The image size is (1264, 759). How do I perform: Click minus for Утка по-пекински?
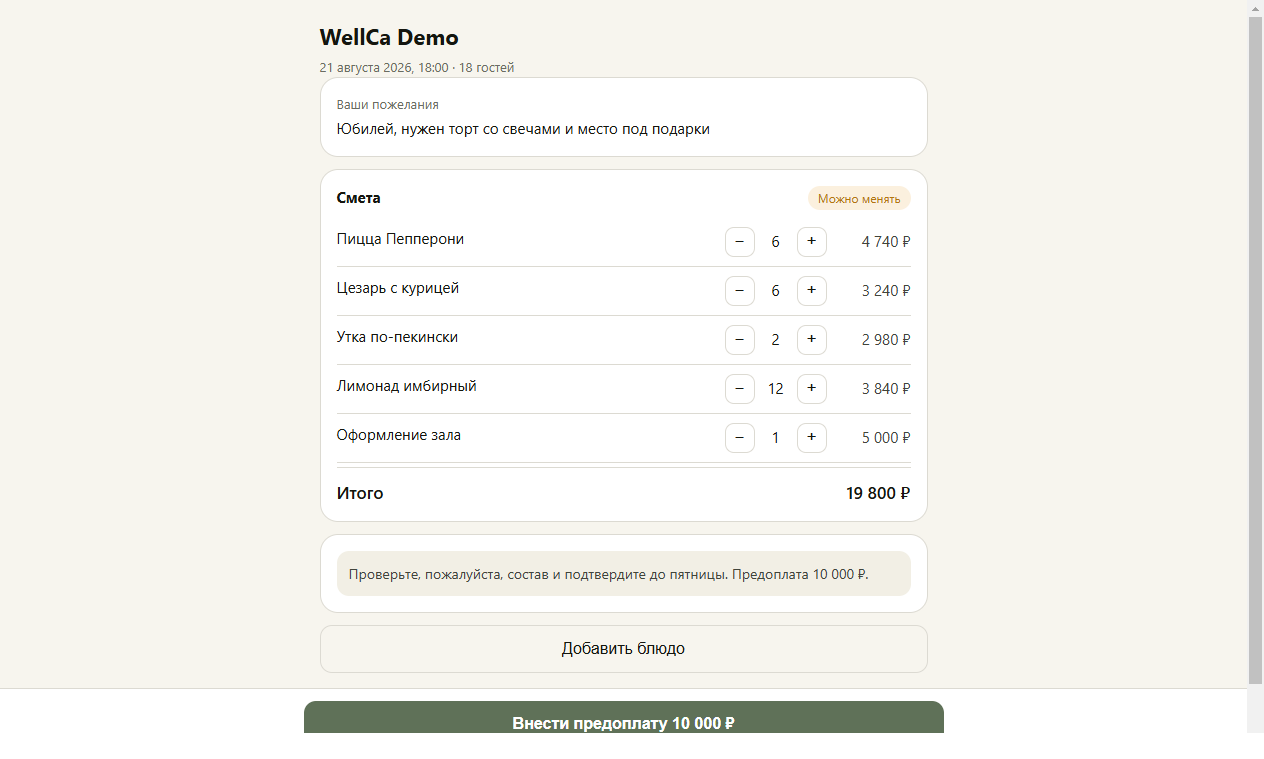click(x=740, y=340)
